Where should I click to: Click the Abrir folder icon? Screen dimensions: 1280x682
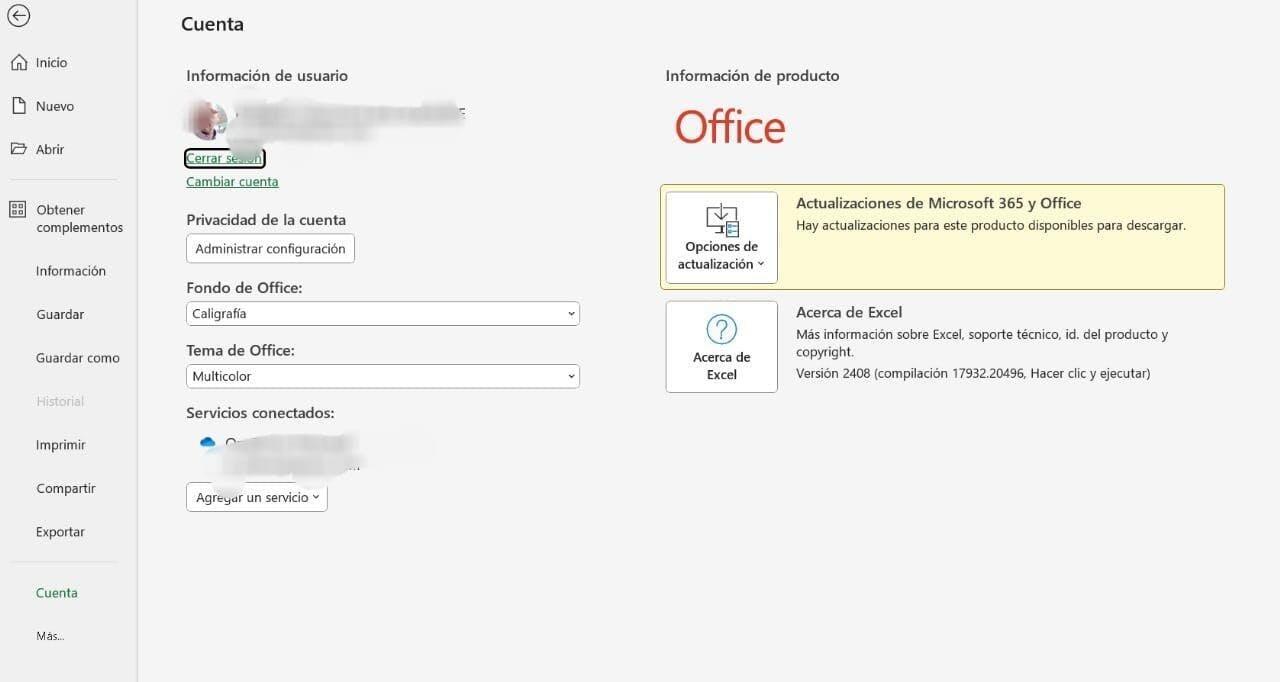pos(18,149)
